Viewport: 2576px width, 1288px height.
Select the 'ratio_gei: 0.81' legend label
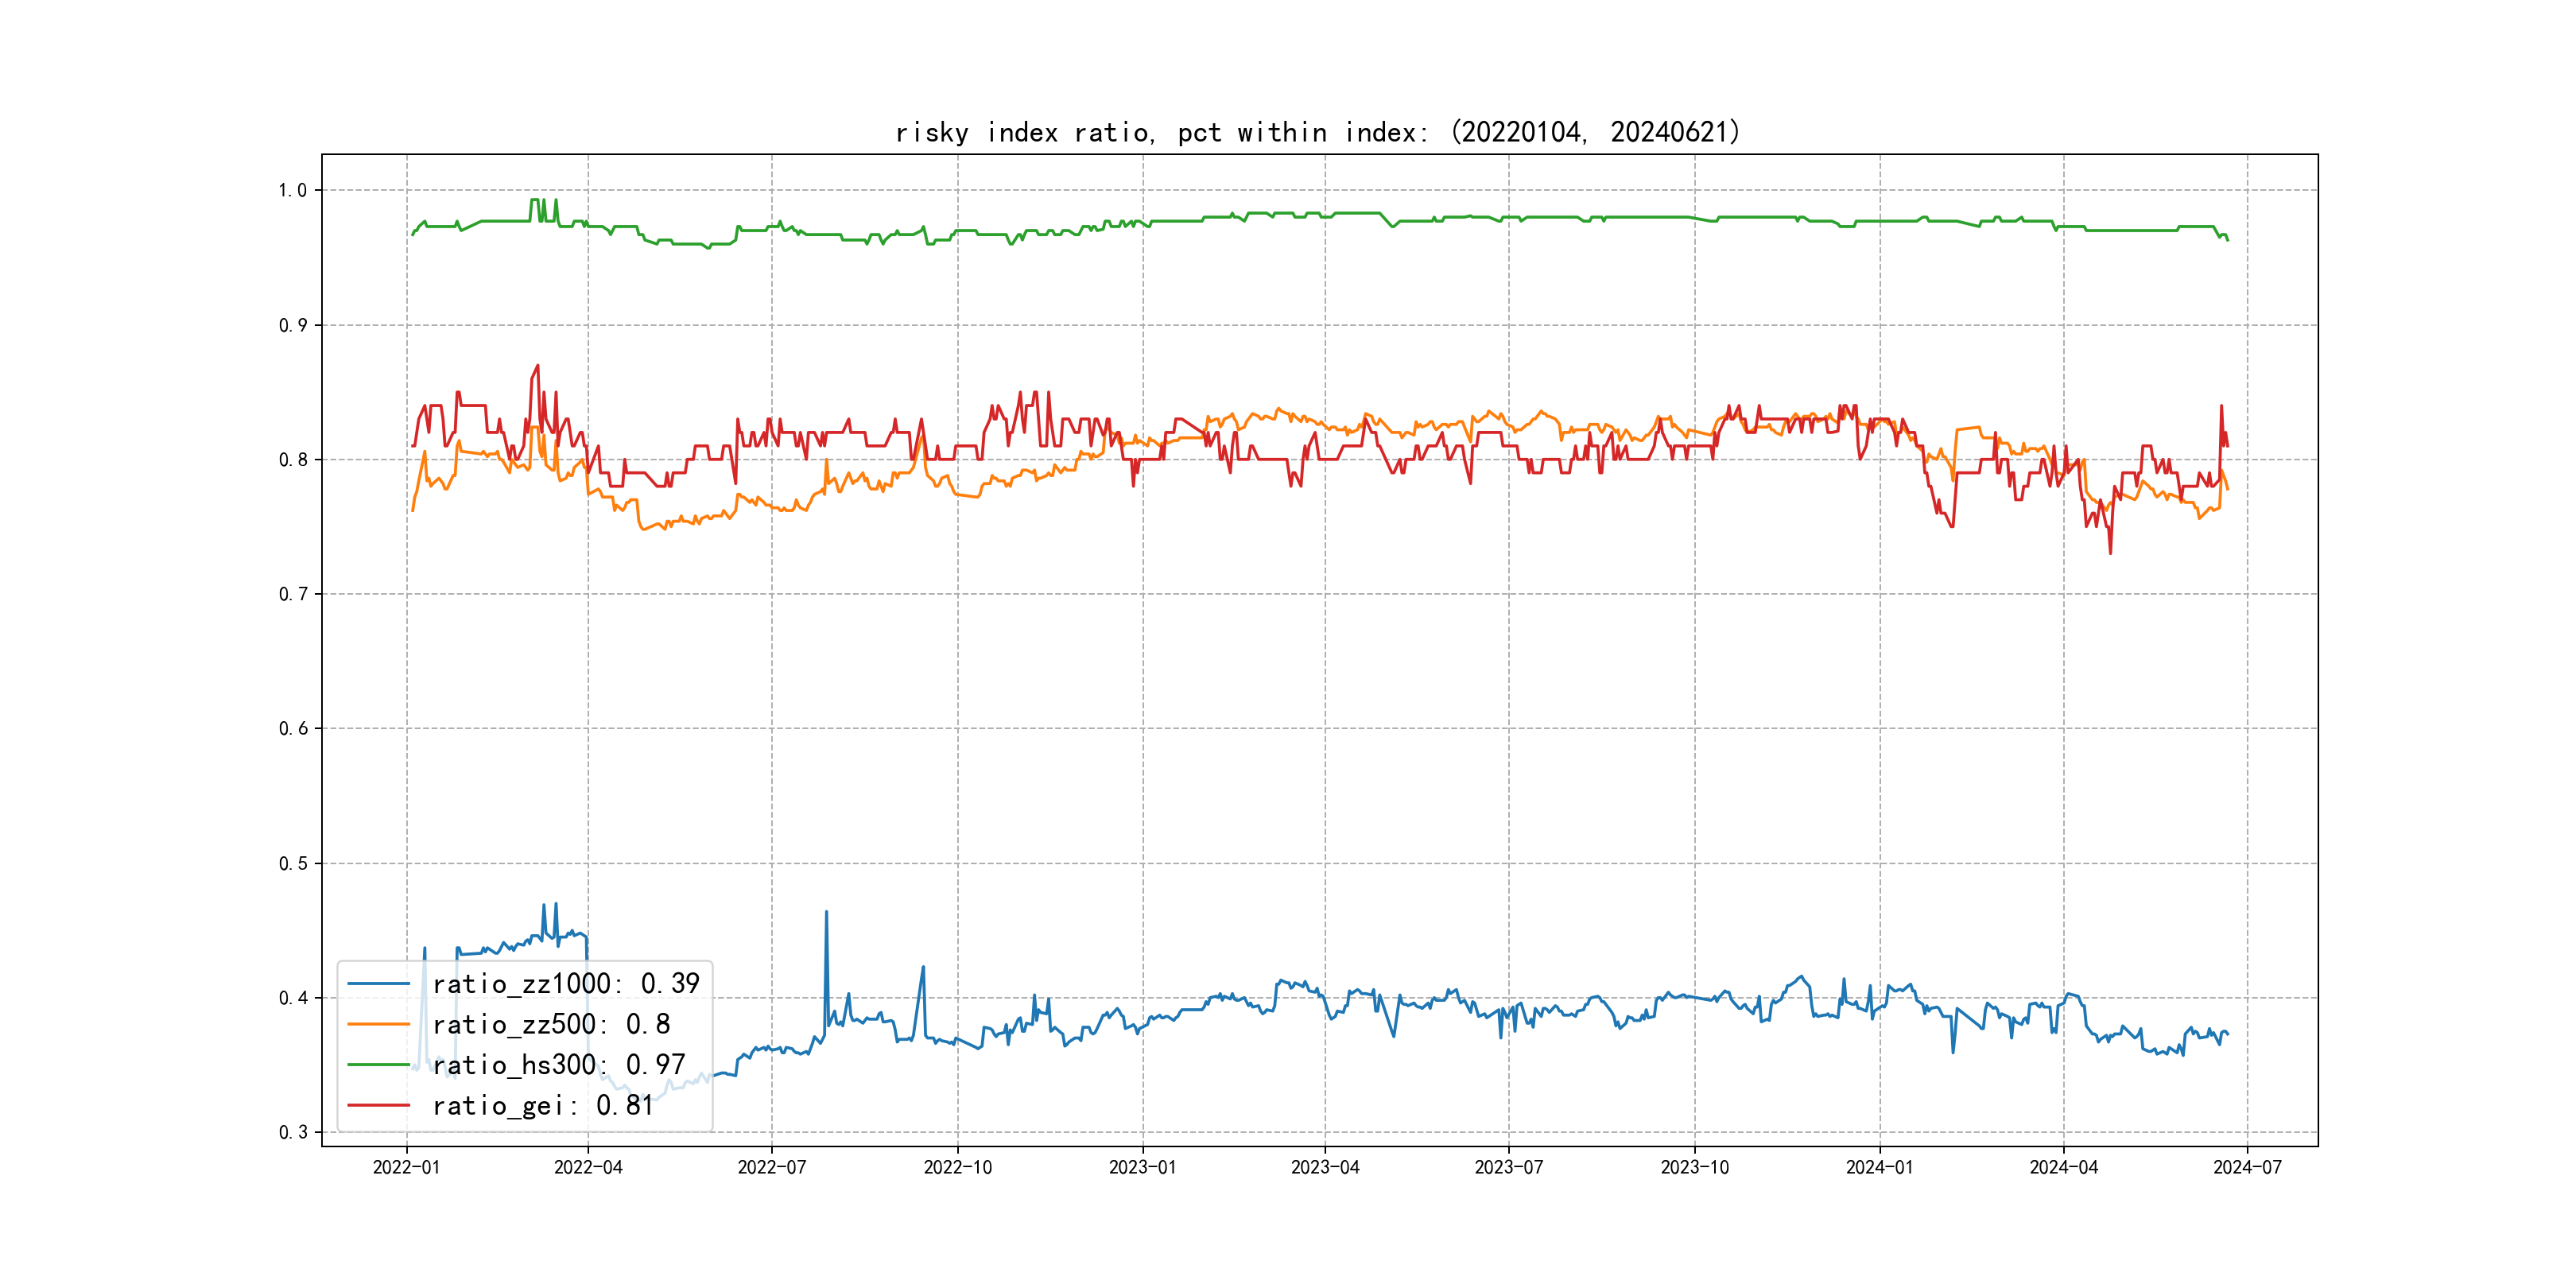pos(543,1105)
